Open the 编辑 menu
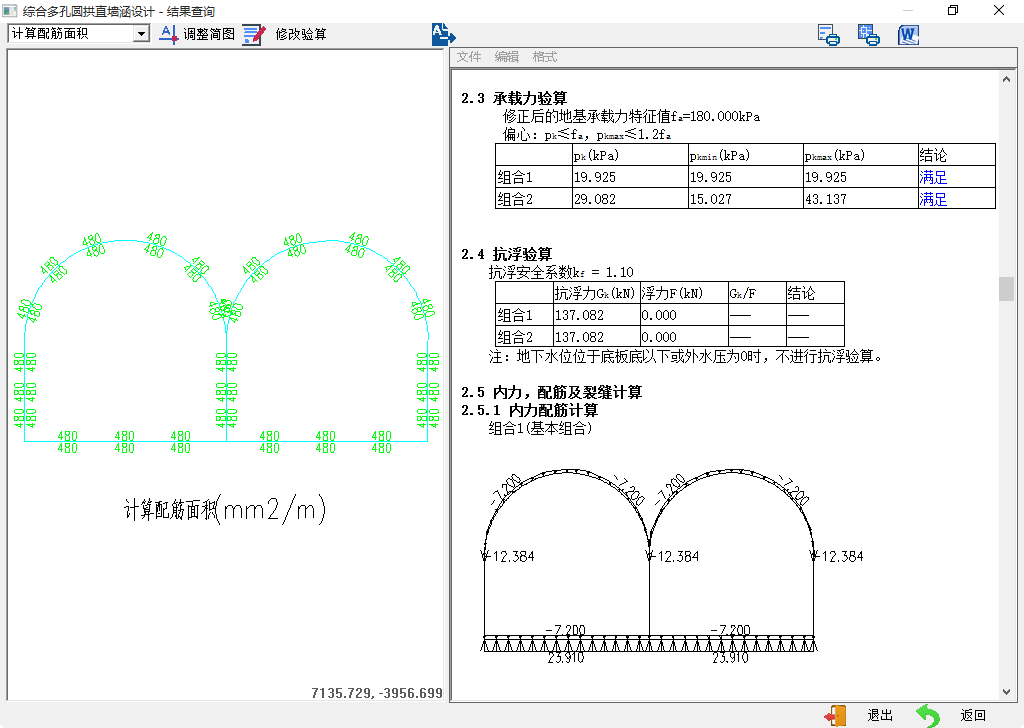1024x728 pixels. coord(507,57)
